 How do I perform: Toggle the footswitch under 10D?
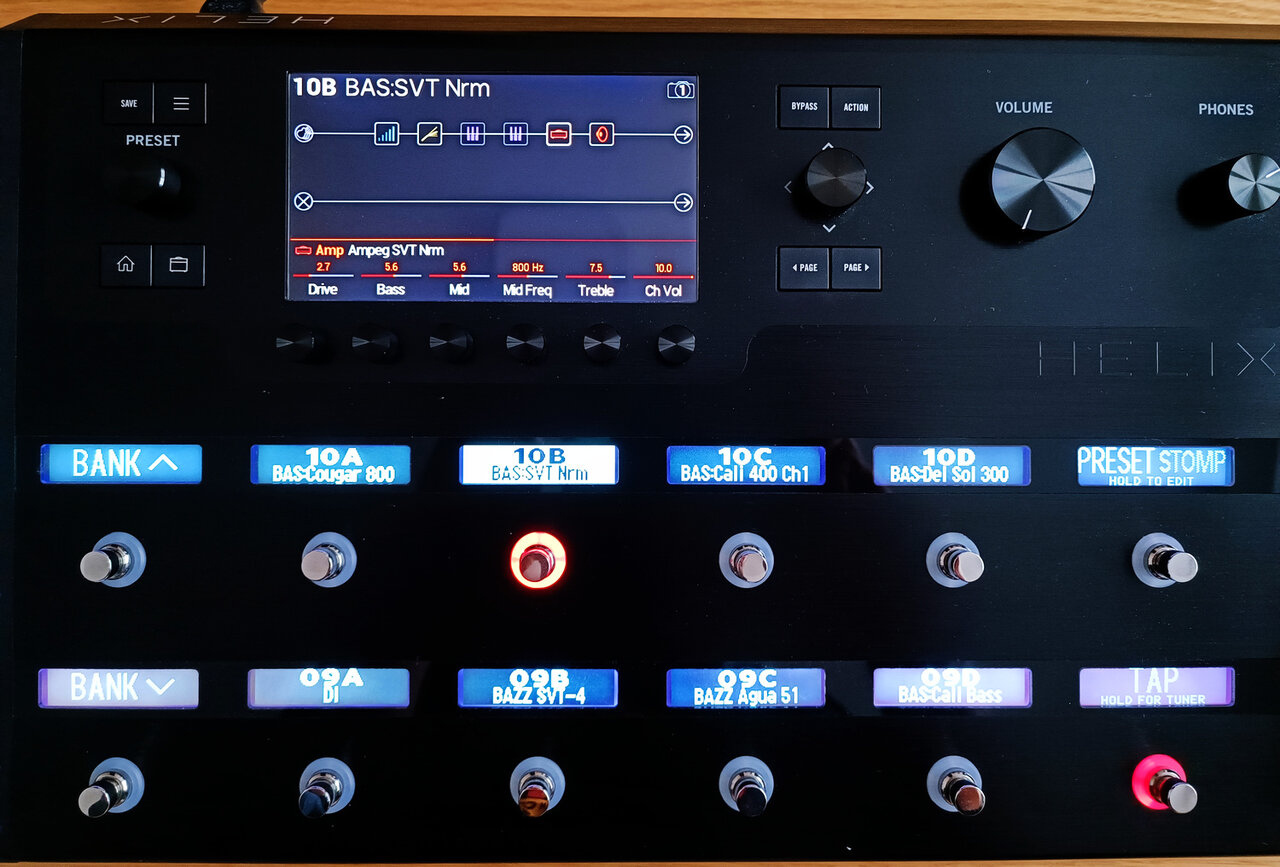point(955,561)
